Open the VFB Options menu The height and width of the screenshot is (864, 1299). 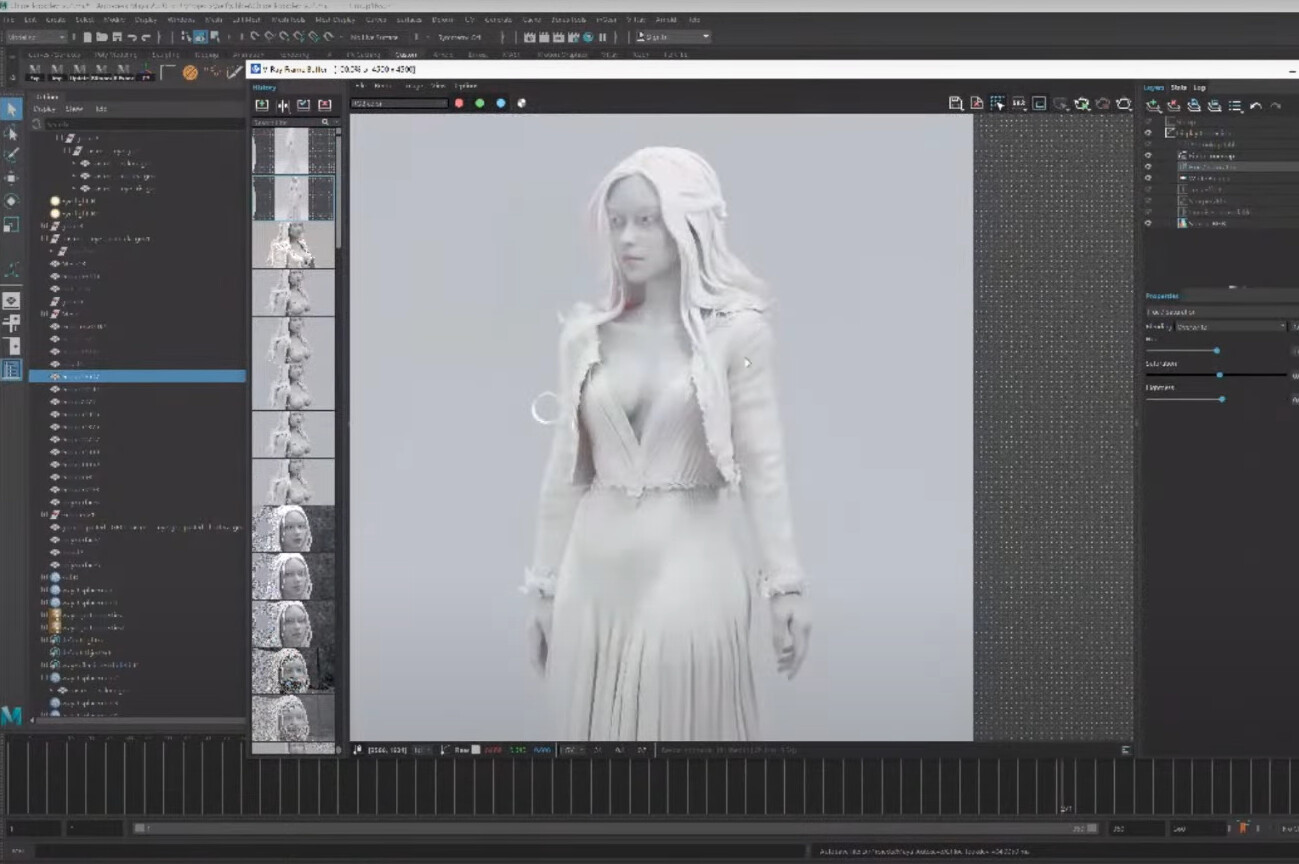click(467, 86)
